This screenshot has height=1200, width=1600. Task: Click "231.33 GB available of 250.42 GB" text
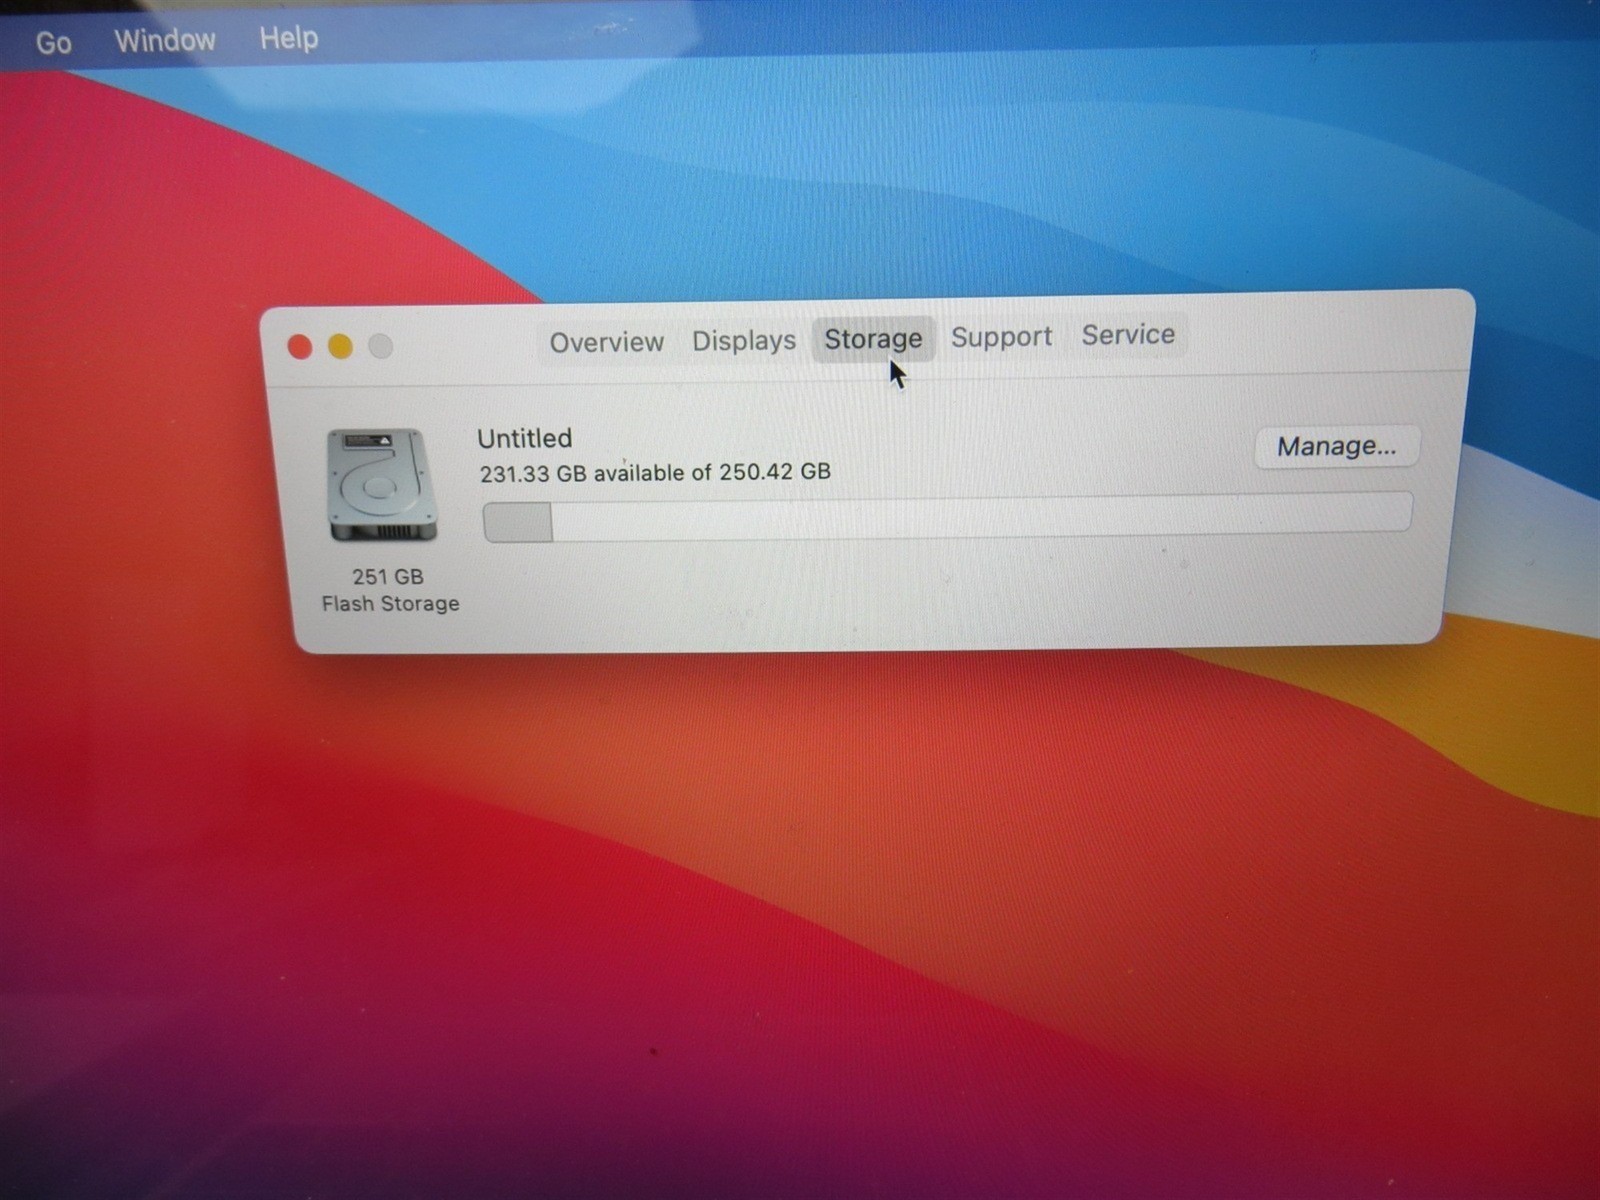[x=655, y=472]
